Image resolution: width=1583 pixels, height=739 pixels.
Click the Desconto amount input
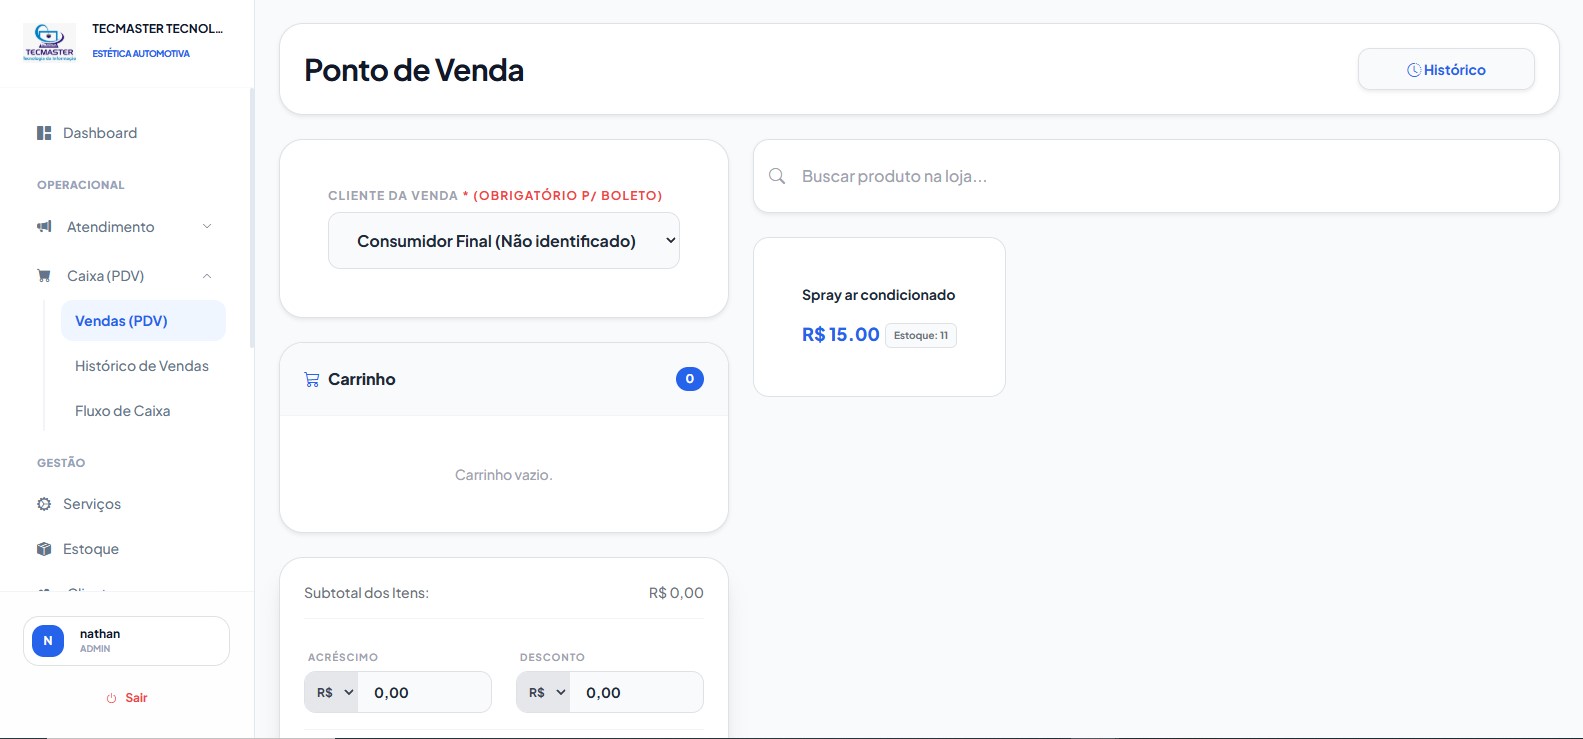coord(637,692)
